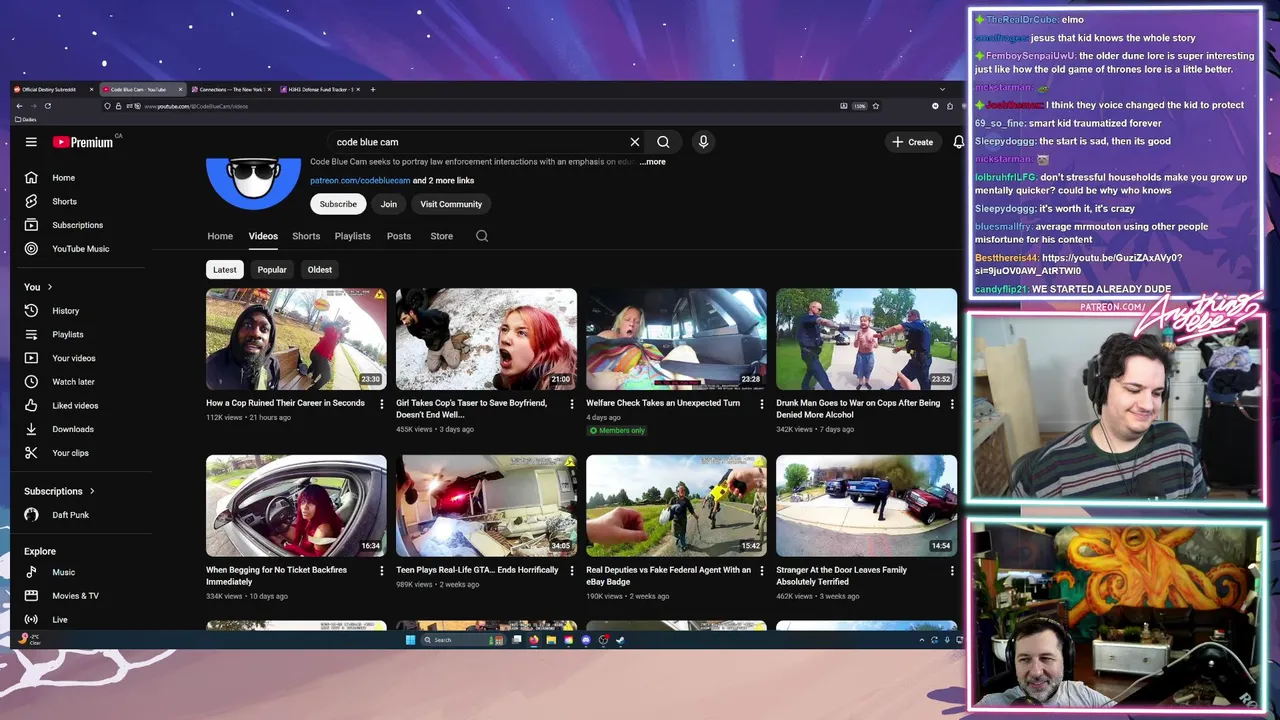Select the Popular sort chip

(272, 269)
